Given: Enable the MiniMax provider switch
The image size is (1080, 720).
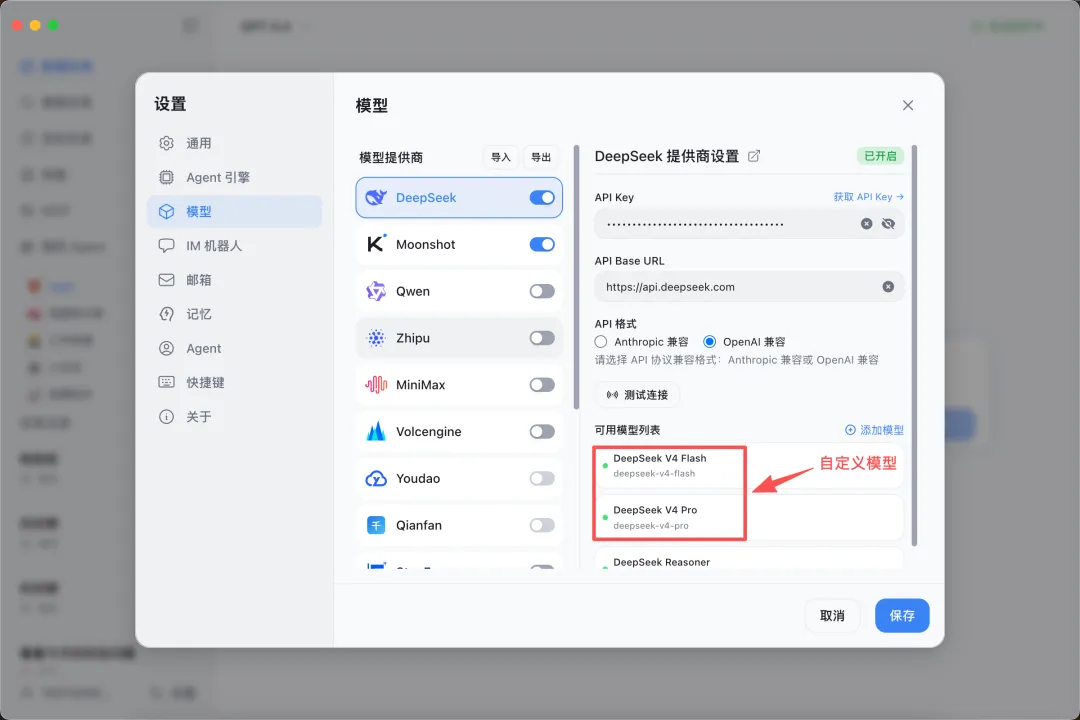Looking at the screenshot, I should point(542,384).
